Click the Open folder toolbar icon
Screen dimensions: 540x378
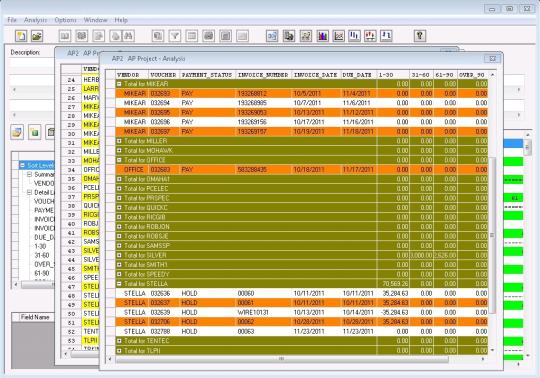pos(37,36)
